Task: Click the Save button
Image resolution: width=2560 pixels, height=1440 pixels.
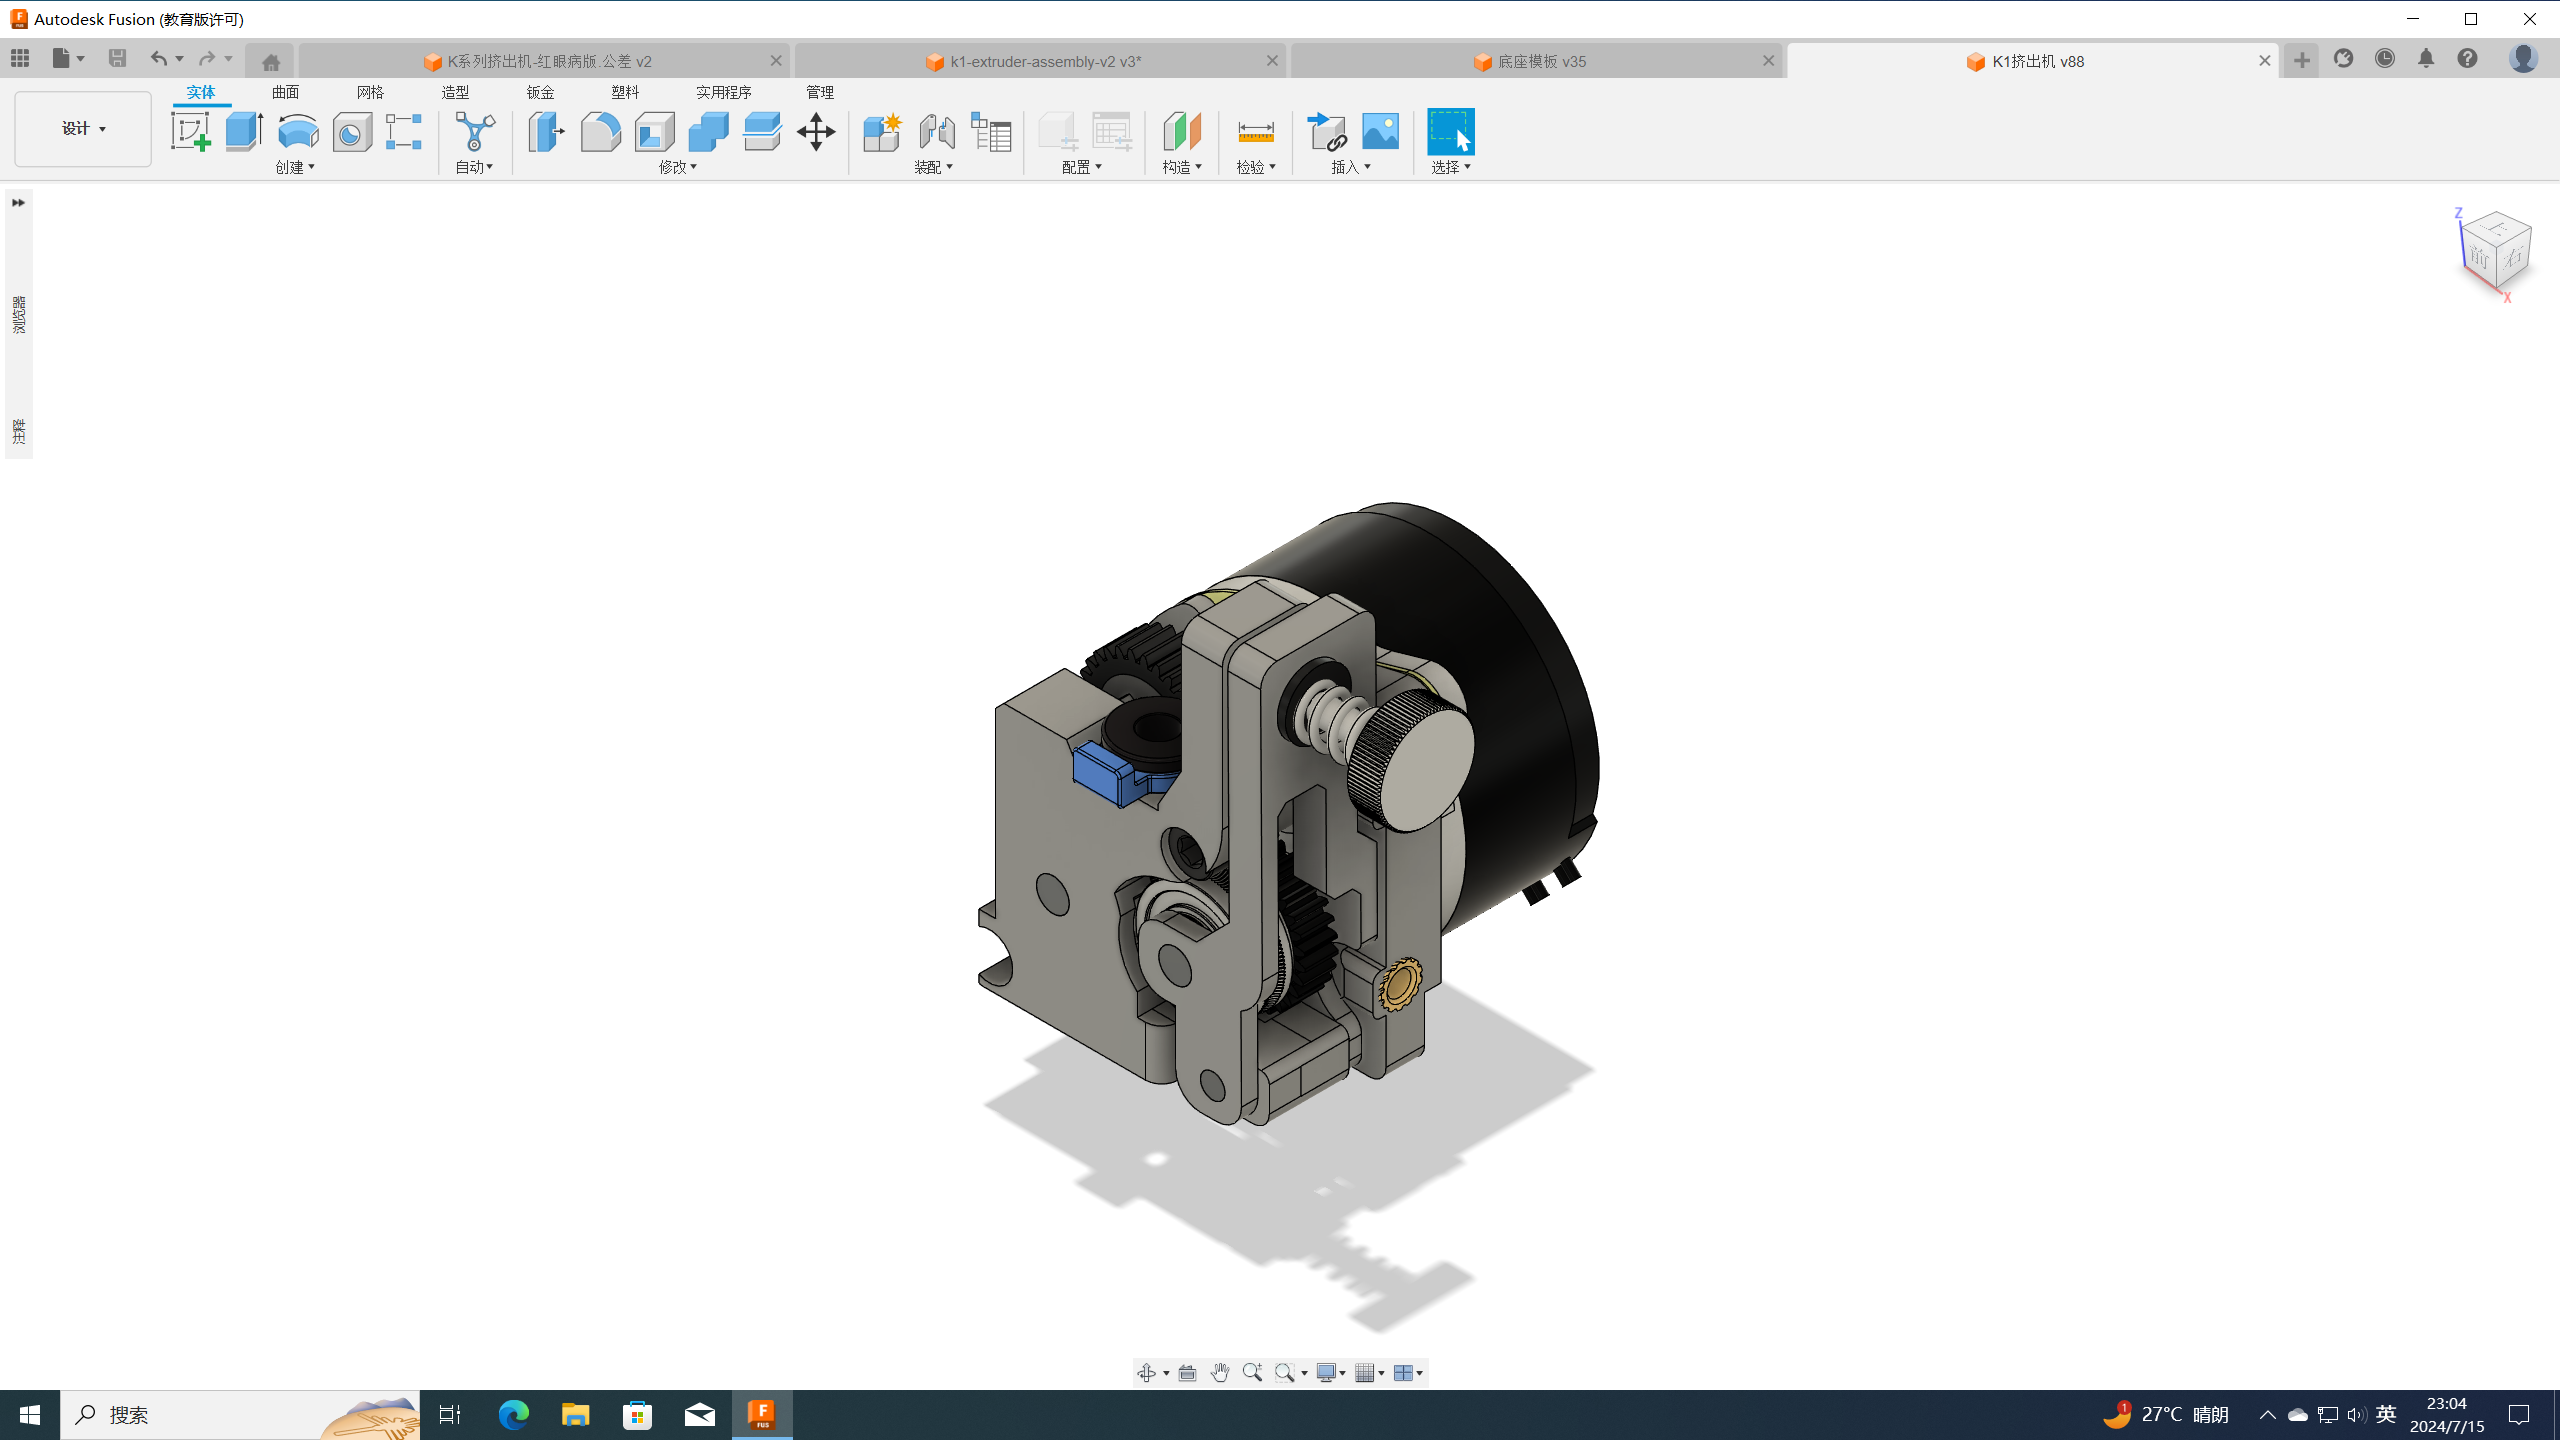Action: pos(117,58)
